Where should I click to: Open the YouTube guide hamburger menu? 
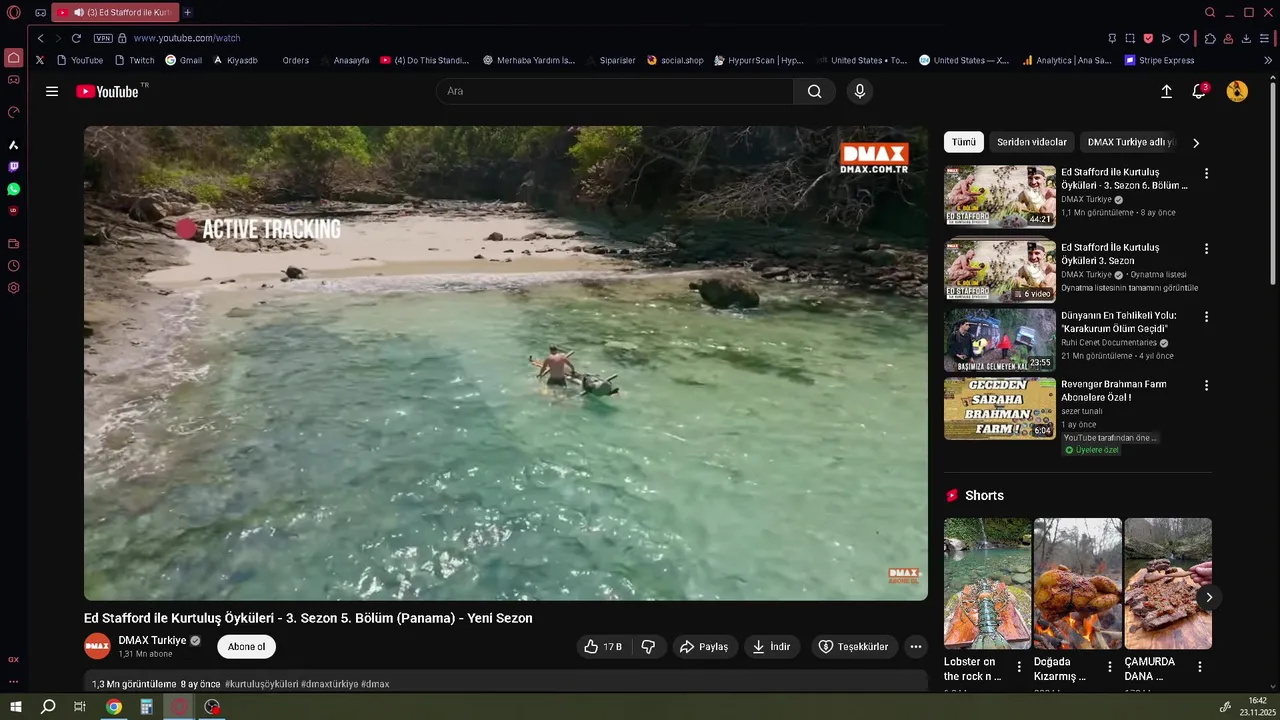52,91
